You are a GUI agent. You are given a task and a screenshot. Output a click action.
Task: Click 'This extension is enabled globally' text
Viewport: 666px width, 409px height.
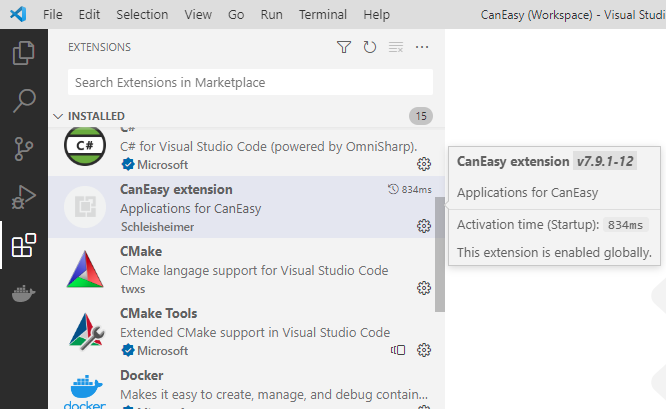tap(554, 252)
